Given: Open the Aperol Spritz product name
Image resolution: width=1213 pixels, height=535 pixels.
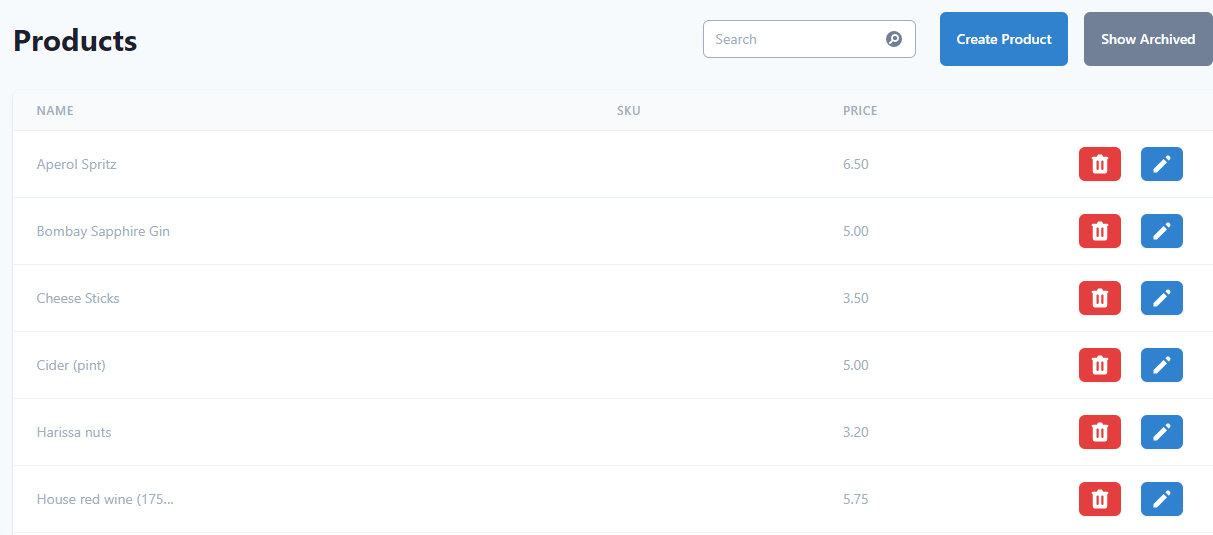Looking at the screenshot, I should [x=76, y=164].
